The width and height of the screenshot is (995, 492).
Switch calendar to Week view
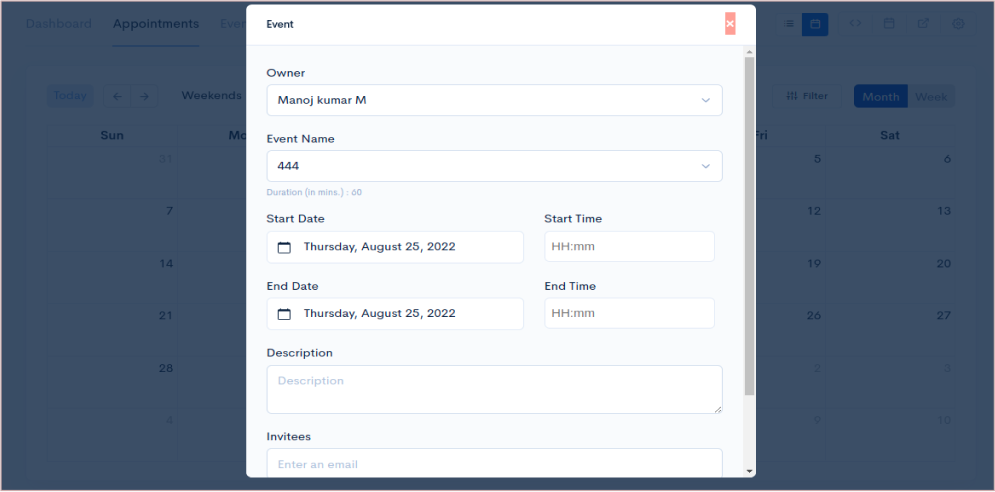[931, 97]
